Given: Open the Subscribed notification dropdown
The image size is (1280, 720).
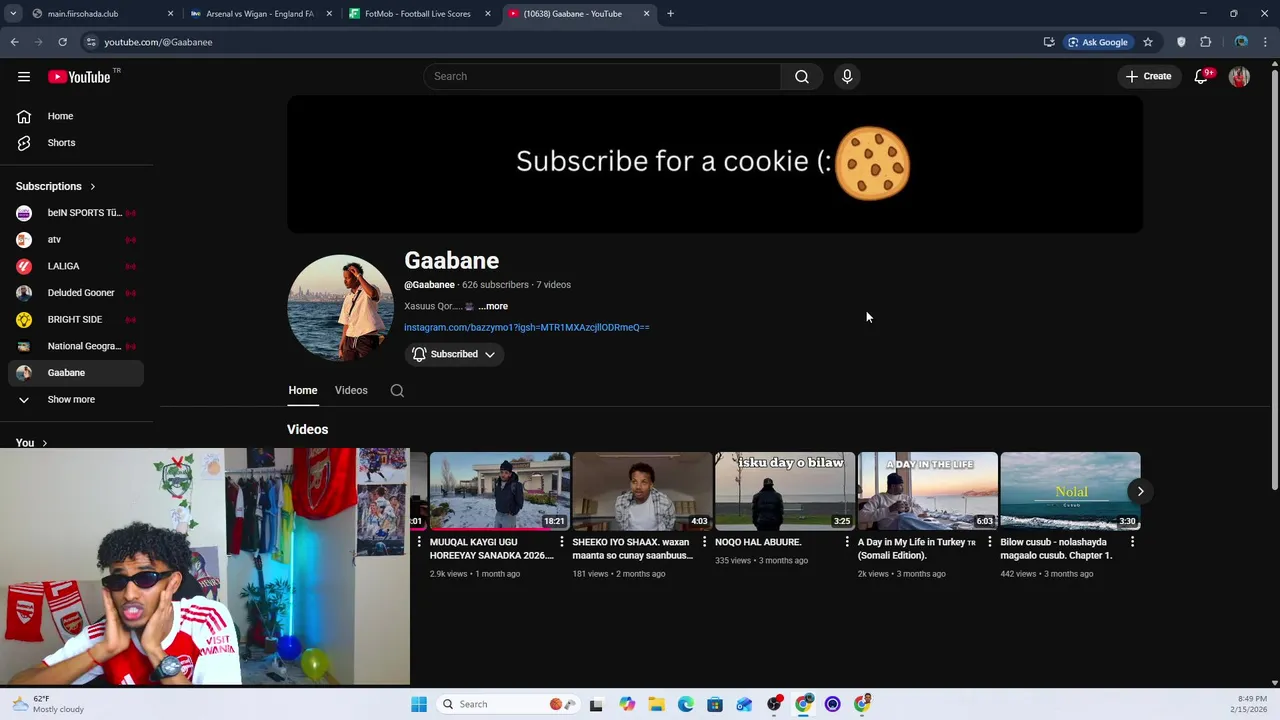Looking at the screenshot, I should [454, 354].
